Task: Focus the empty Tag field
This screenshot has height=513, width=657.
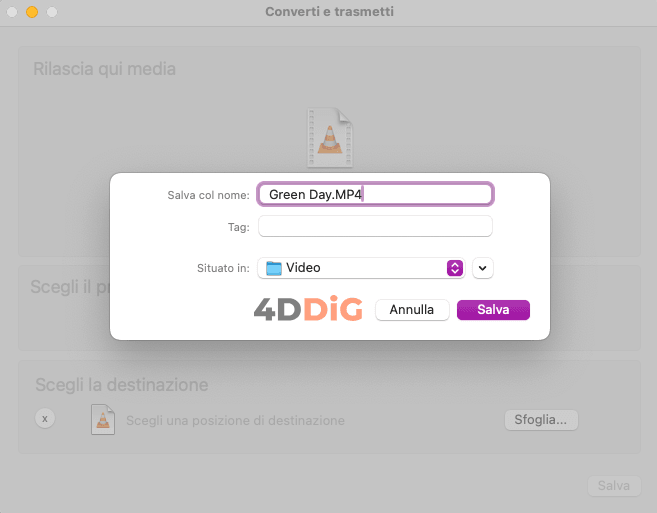Action: coord(375,227)
